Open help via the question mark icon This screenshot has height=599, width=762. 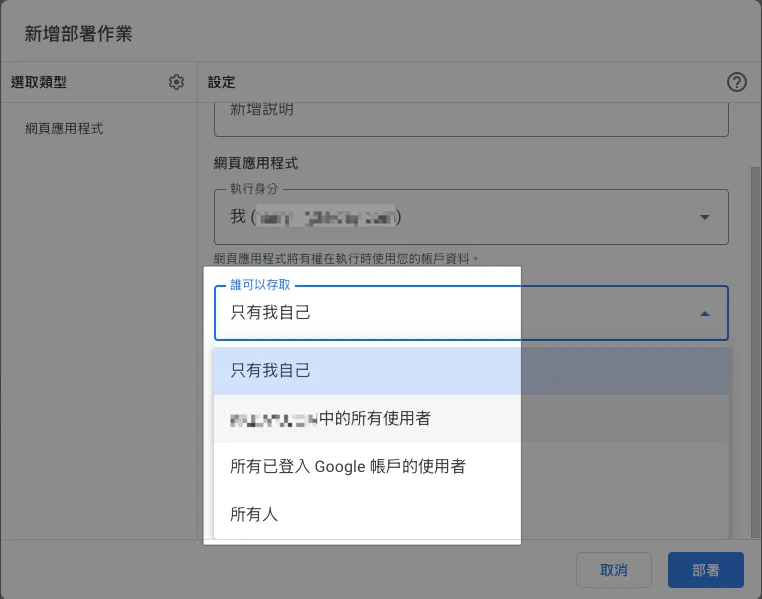tap(737, 82)
